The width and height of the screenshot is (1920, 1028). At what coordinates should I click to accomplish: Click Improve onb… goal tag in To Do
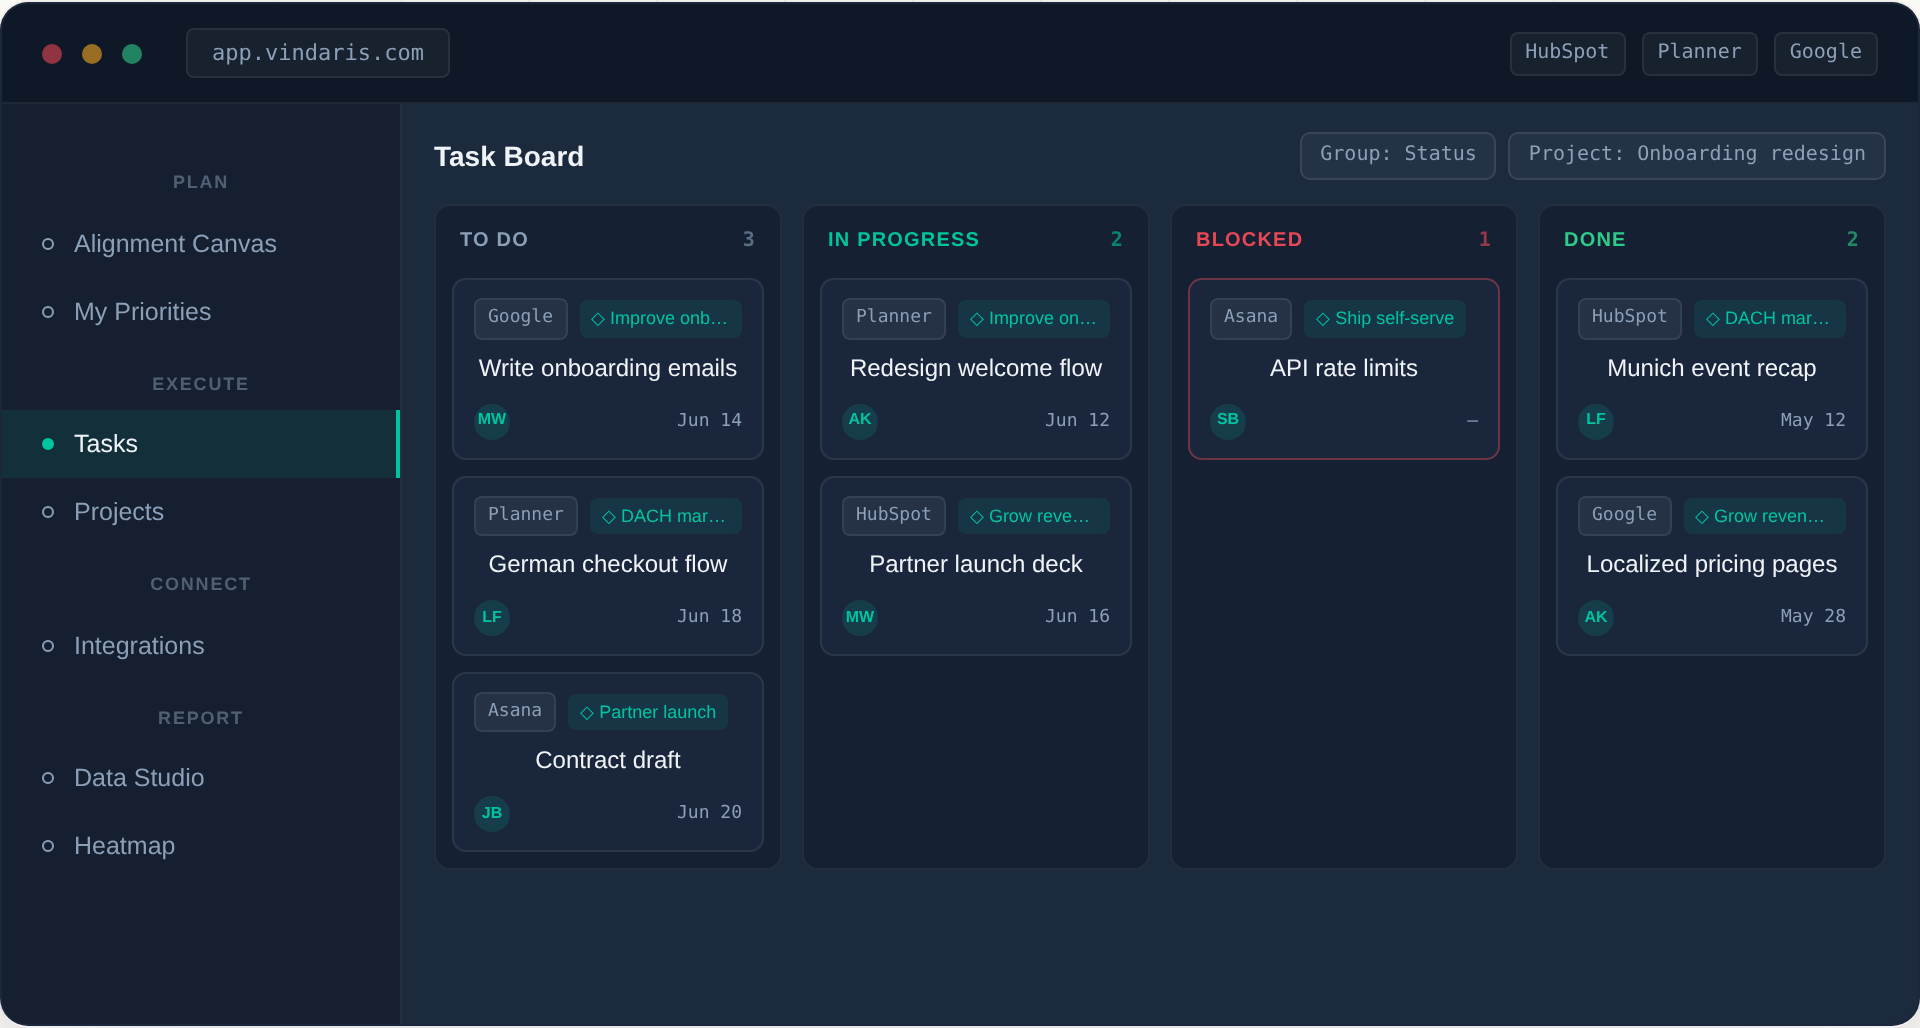pyautogui.click(x=660, y=319)
